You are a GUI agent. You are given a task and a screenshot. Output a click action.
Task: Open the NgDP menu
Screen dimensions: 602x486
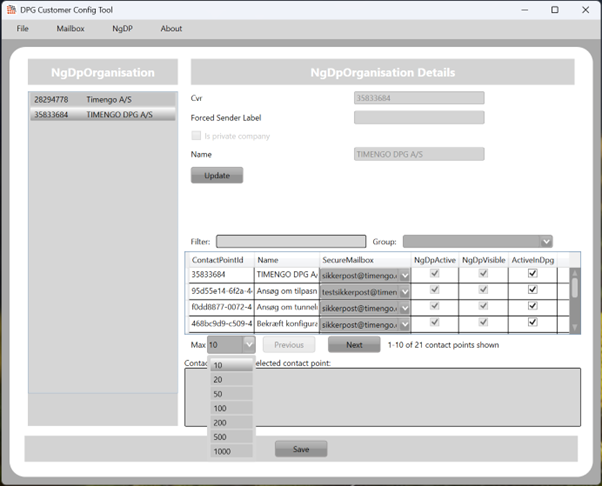[122, 29]
